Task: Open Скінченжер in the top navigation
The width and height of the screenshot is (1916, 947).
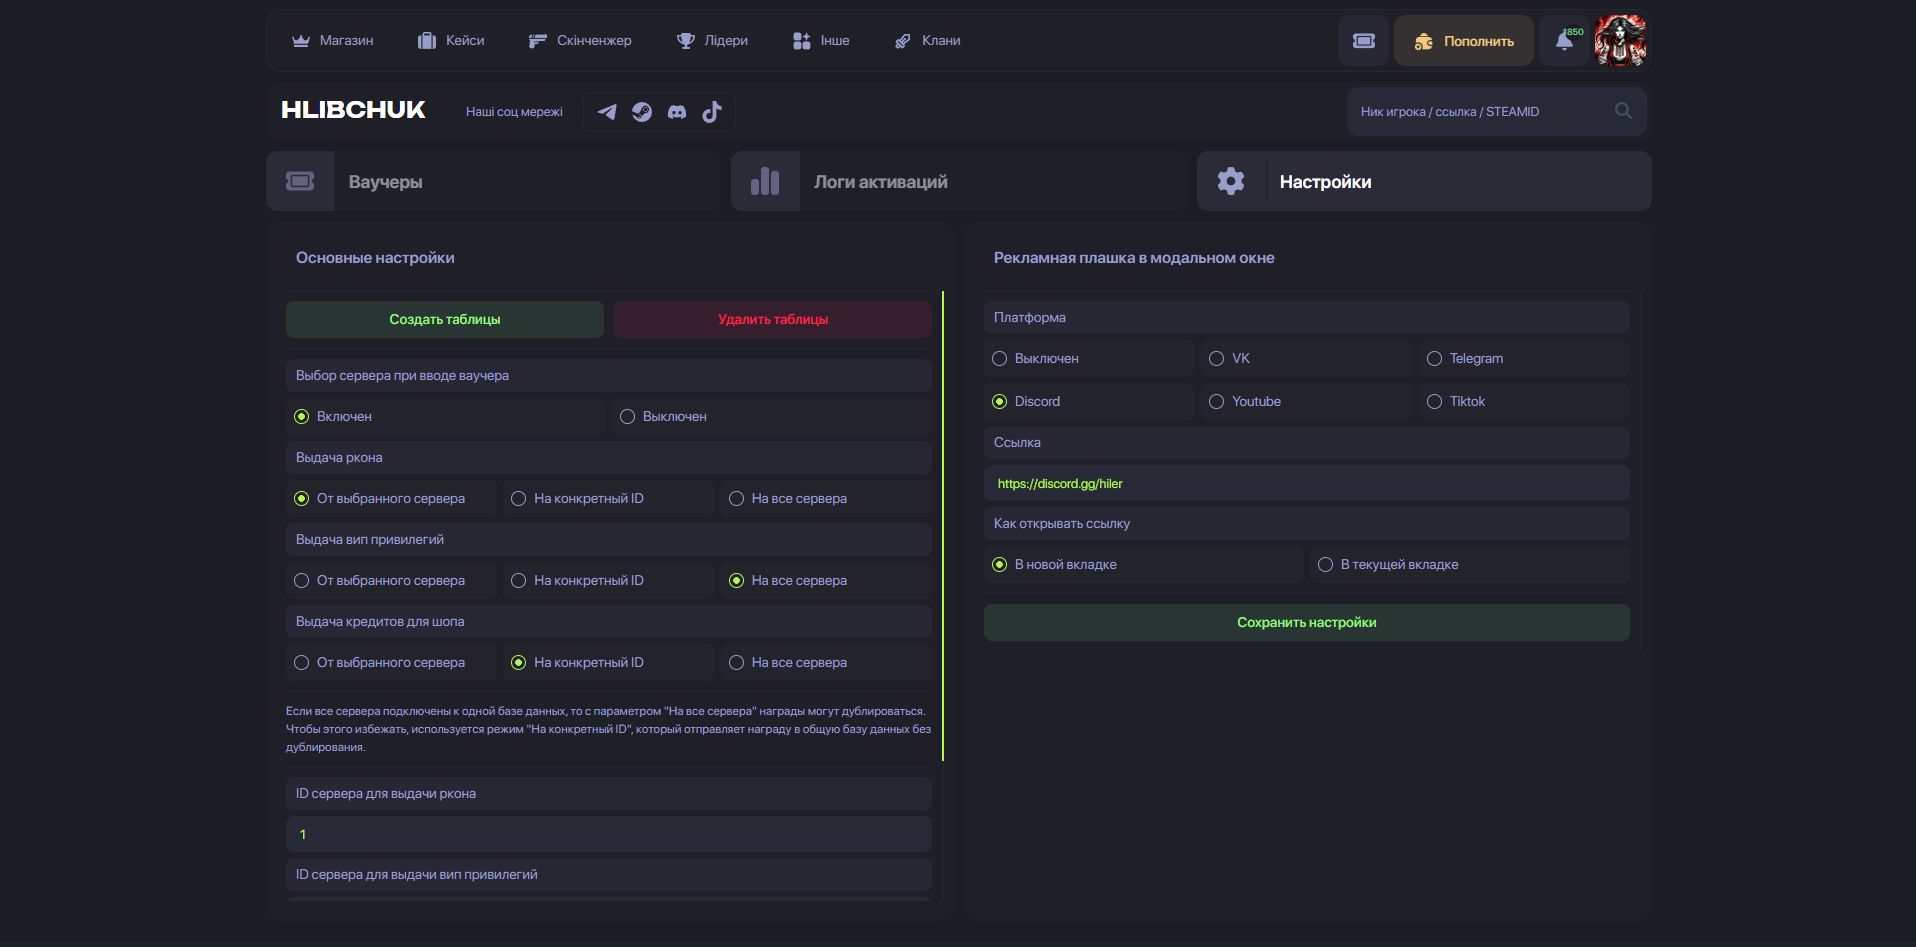Action: 580,41
